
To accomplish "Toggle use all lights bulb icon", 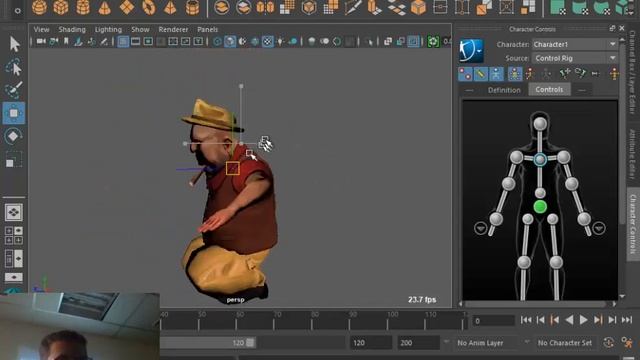I will pos(280,41).
